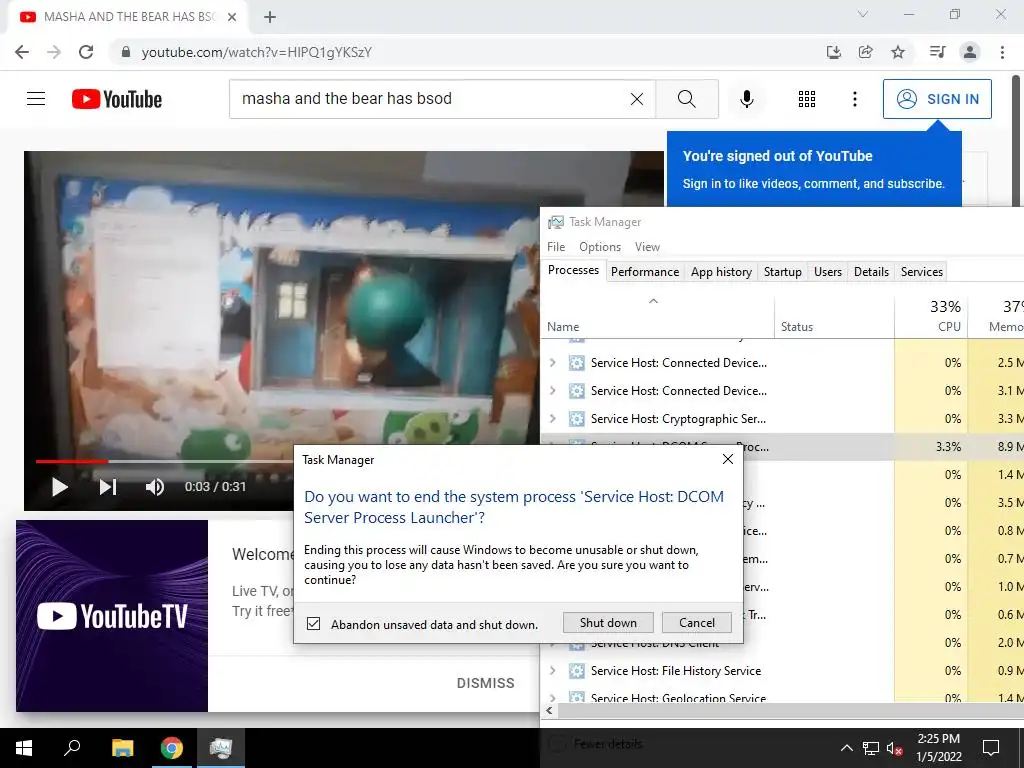
Task: Switch to the Performance tab
Action: tap(645, 272)
